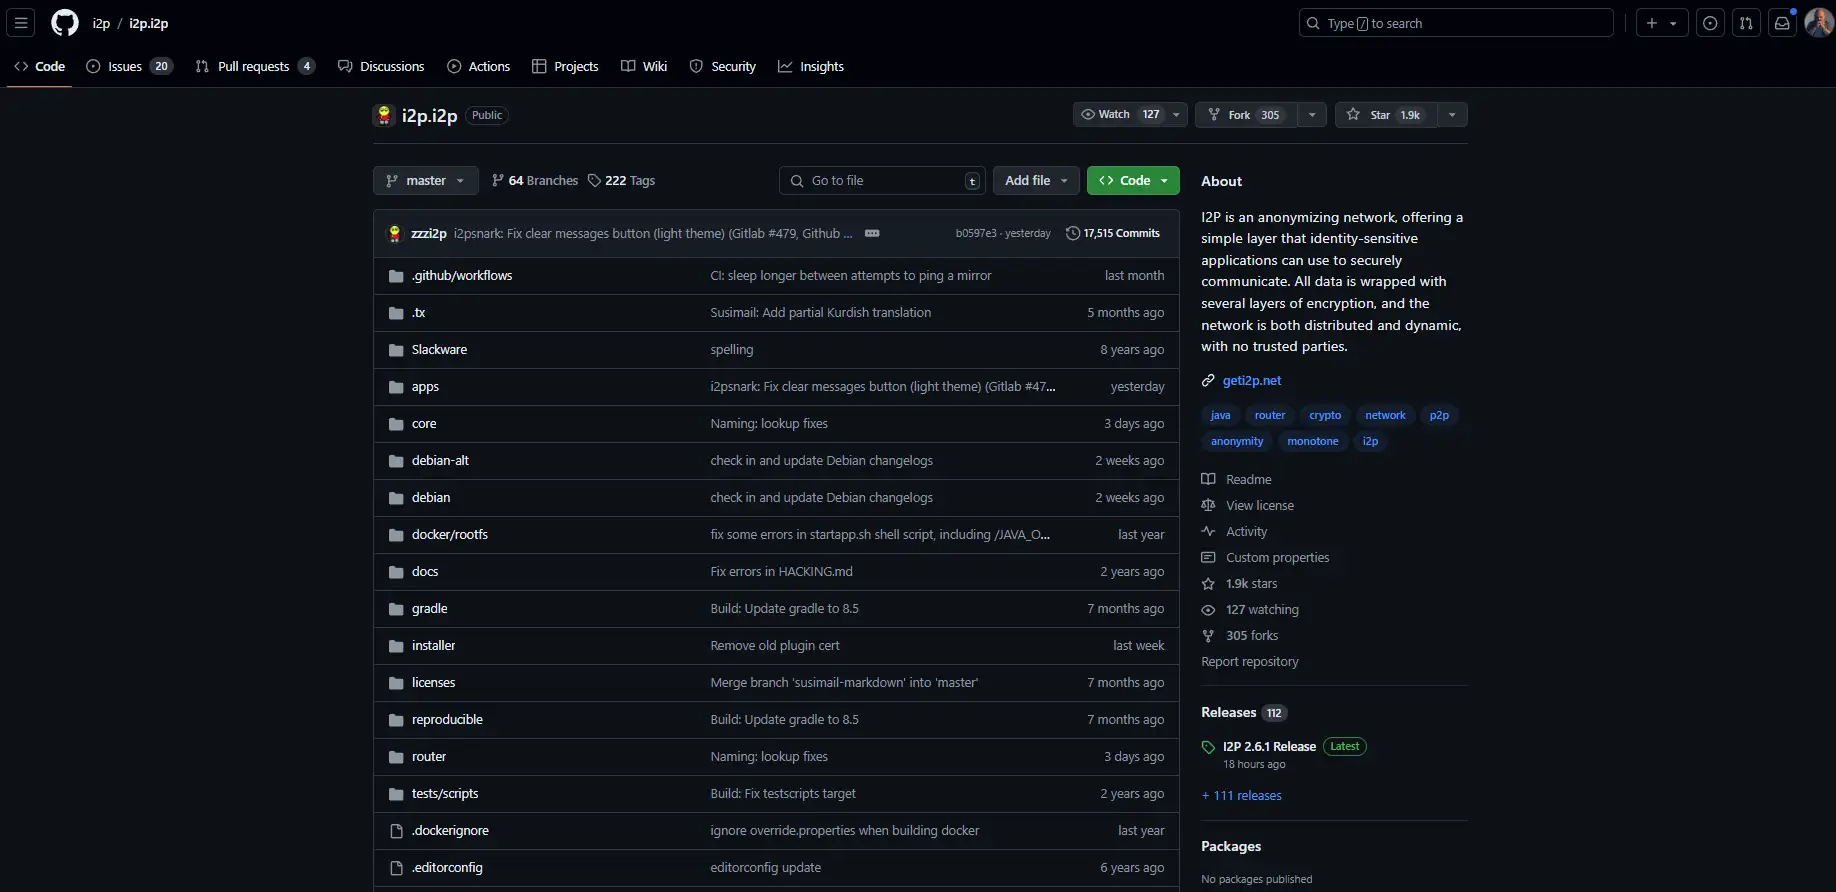Open the Add file dropdown
This screenshot has width=1836, height=892.
tap(1036, 181)
